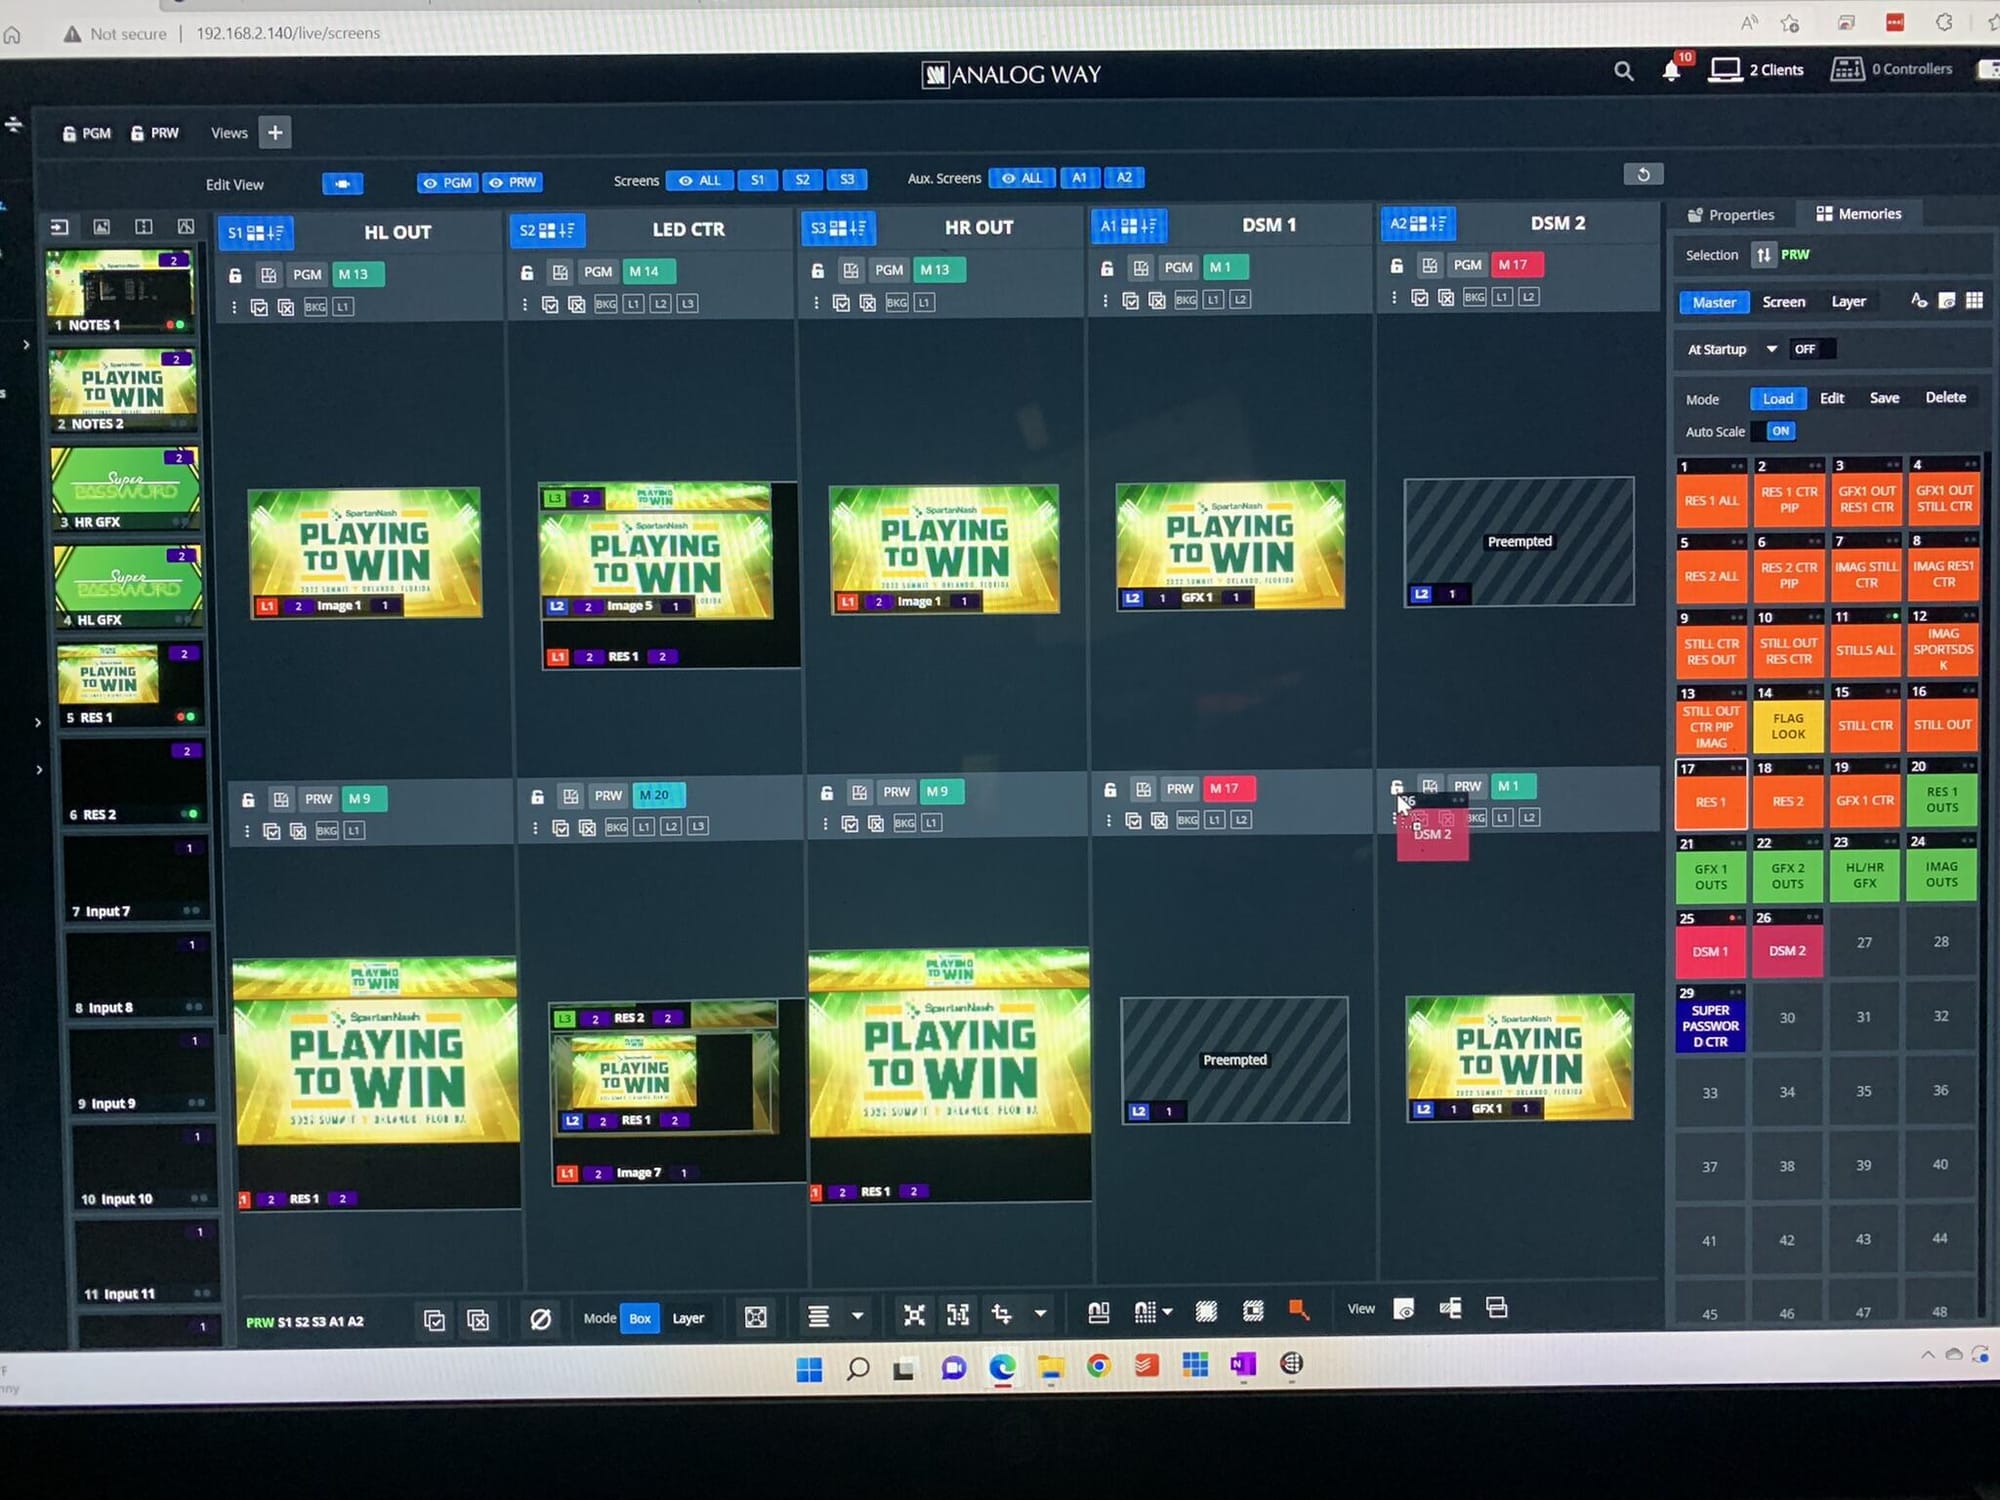Toggle the top bar PGM lock
The height and width of the screenshot is (1500, 2000).
[87, 133]
